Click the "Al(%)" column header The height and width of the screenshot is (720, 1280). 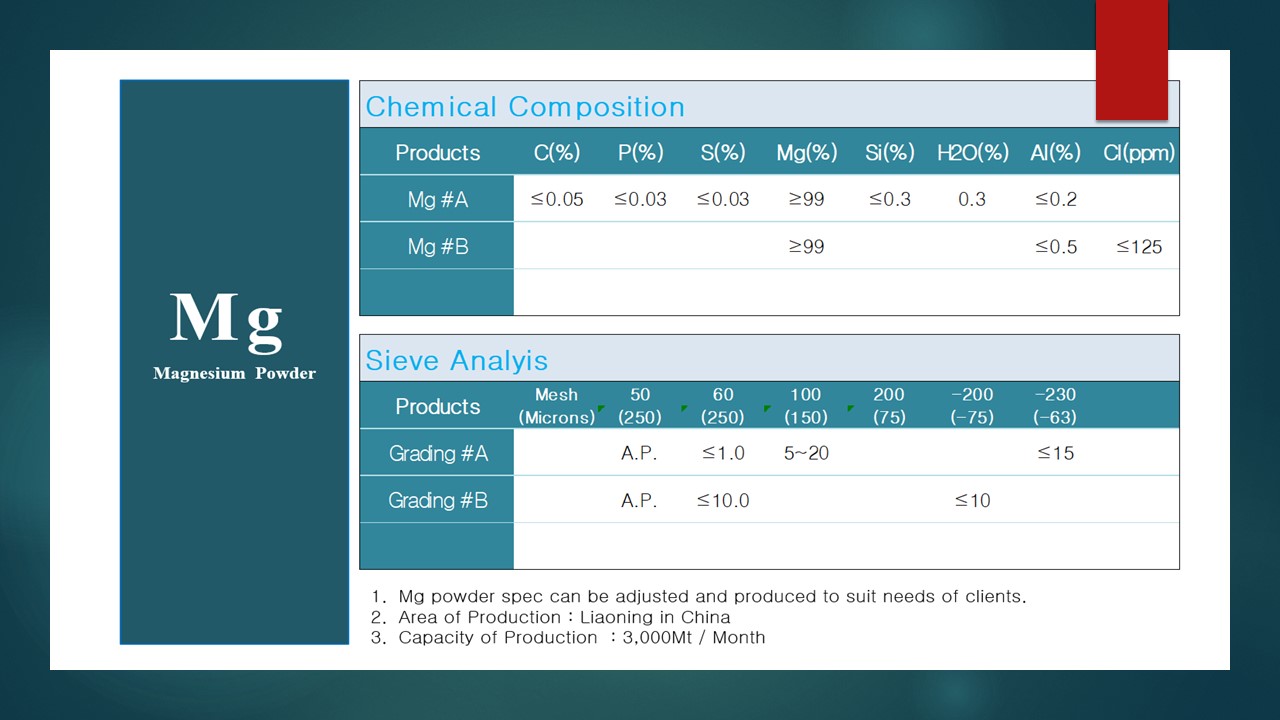pos(1056,153)
